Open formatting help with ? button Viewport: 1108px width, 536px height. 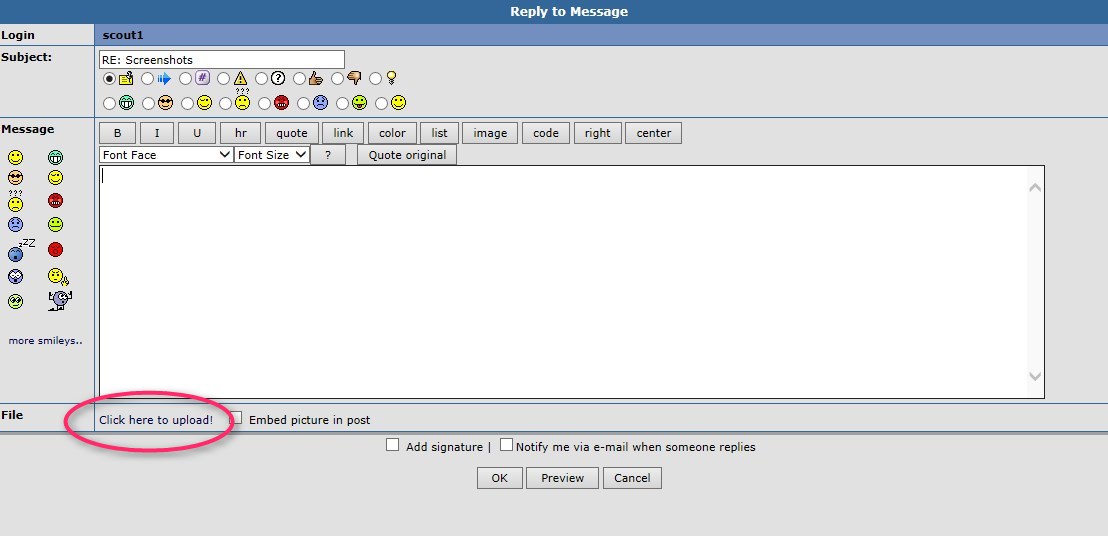(328, 155)
